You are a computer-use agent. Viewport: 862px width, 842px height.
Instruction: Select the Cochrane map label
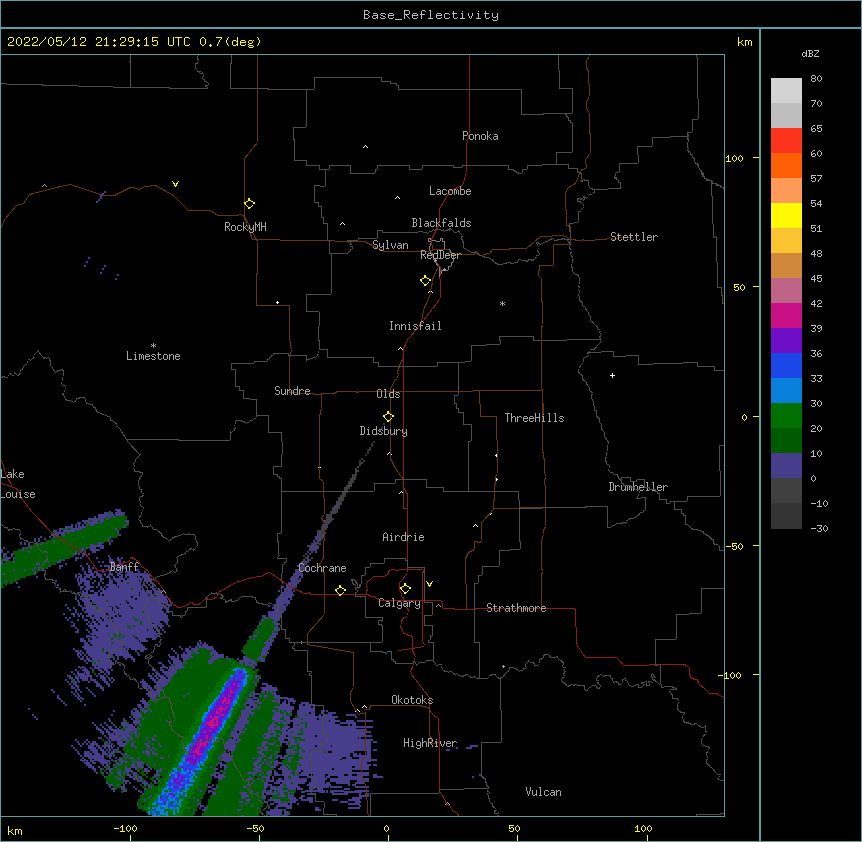tap(323, 568)
